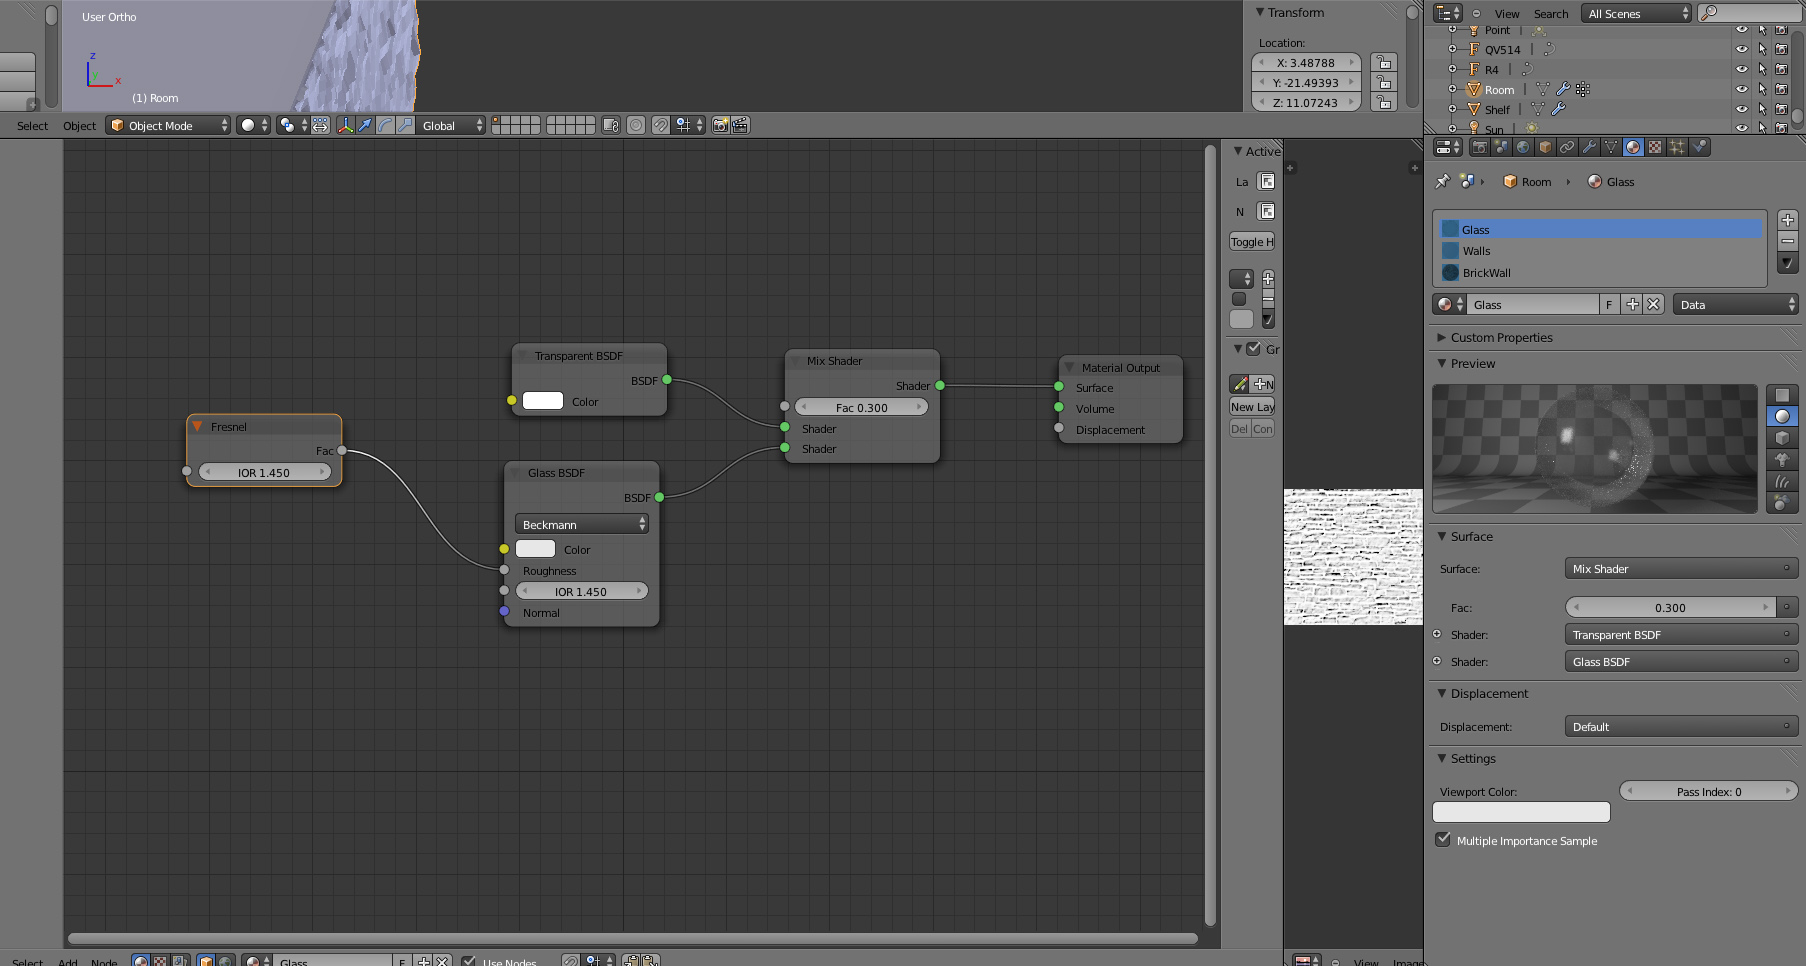Select the Walls material slot
The height and width of the screenshot is (966, 1806).
1600,250
